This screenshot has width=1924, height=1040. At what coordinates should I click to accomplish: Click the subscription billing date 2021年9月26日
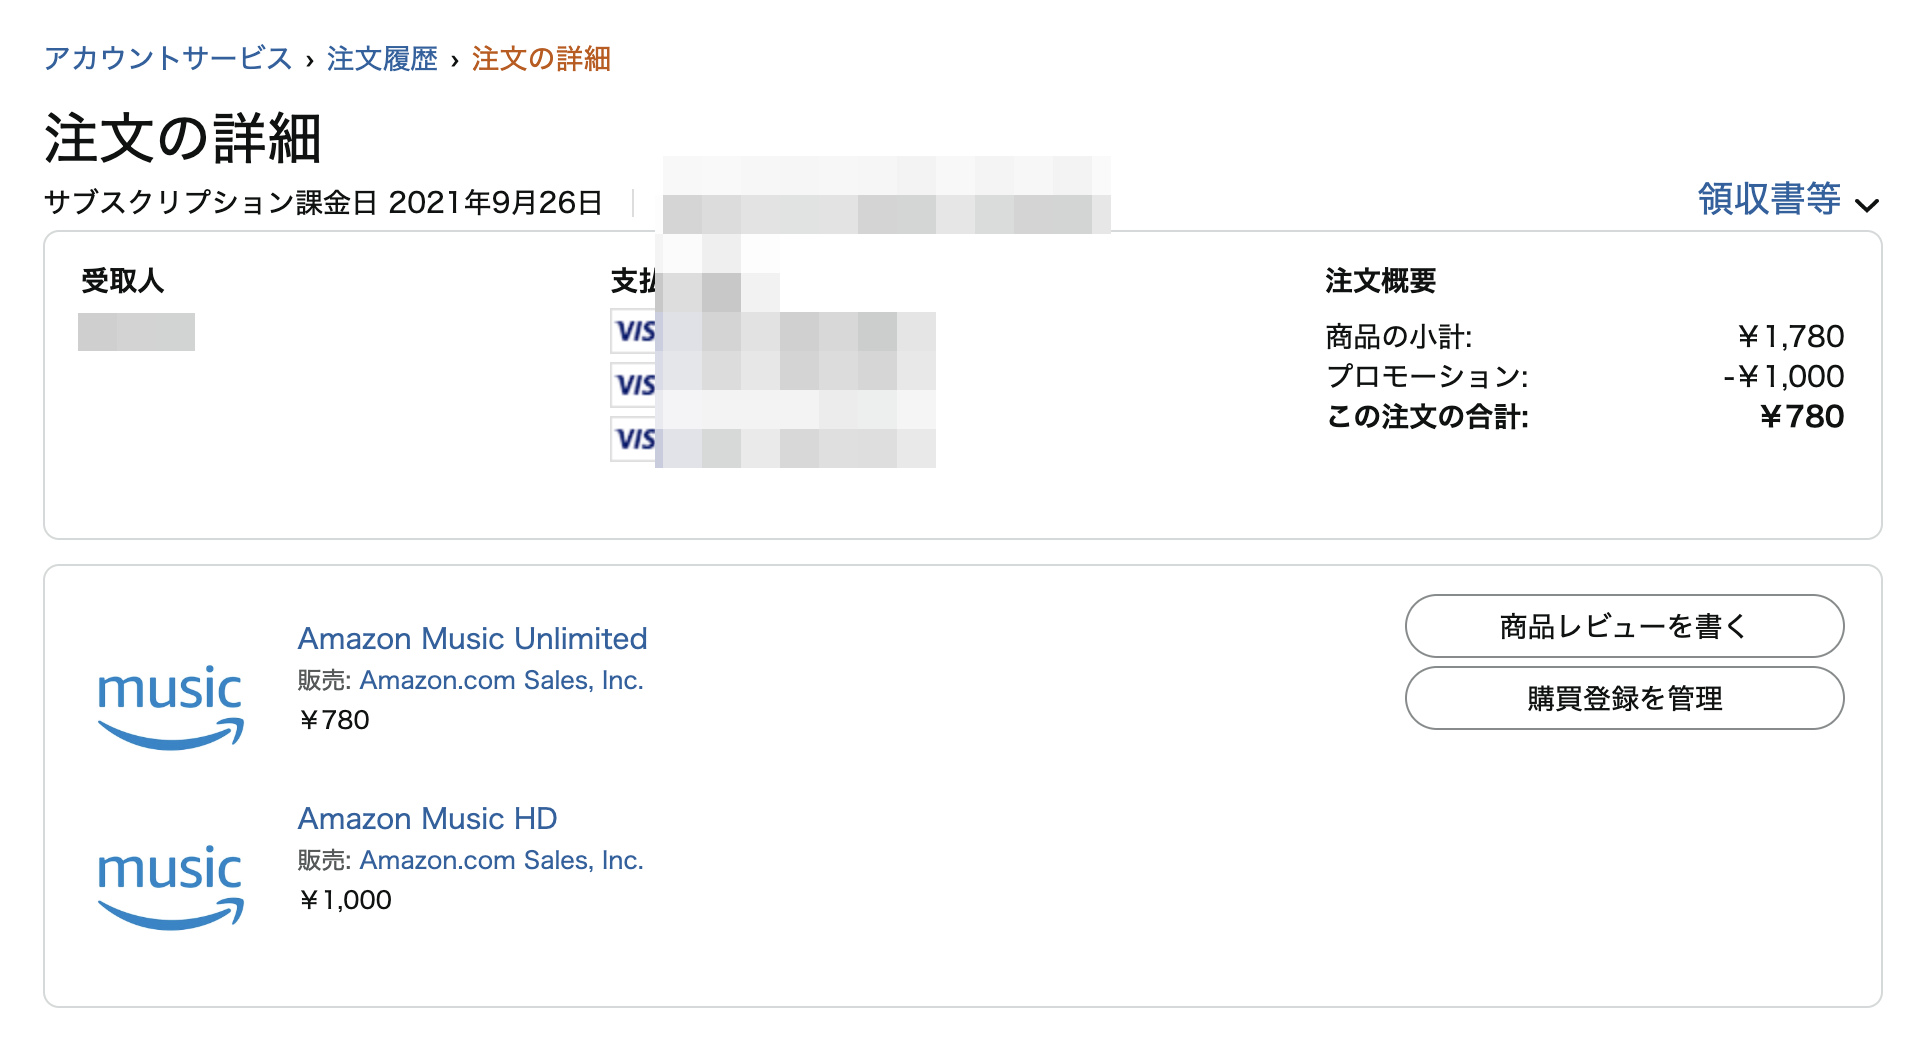[495, 203]
